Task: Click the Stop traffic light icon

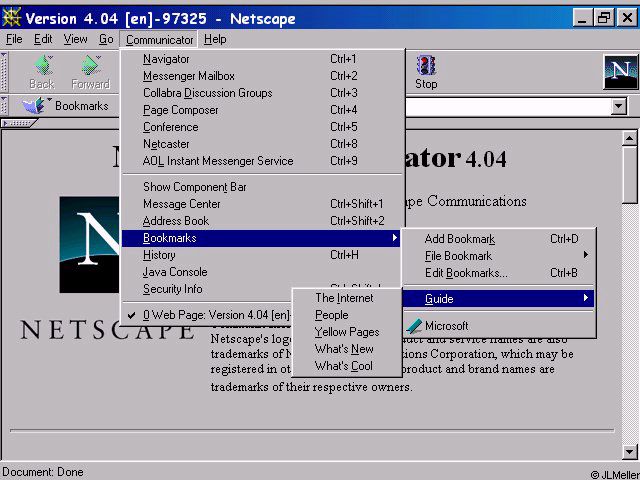Action: click(426, 65)
